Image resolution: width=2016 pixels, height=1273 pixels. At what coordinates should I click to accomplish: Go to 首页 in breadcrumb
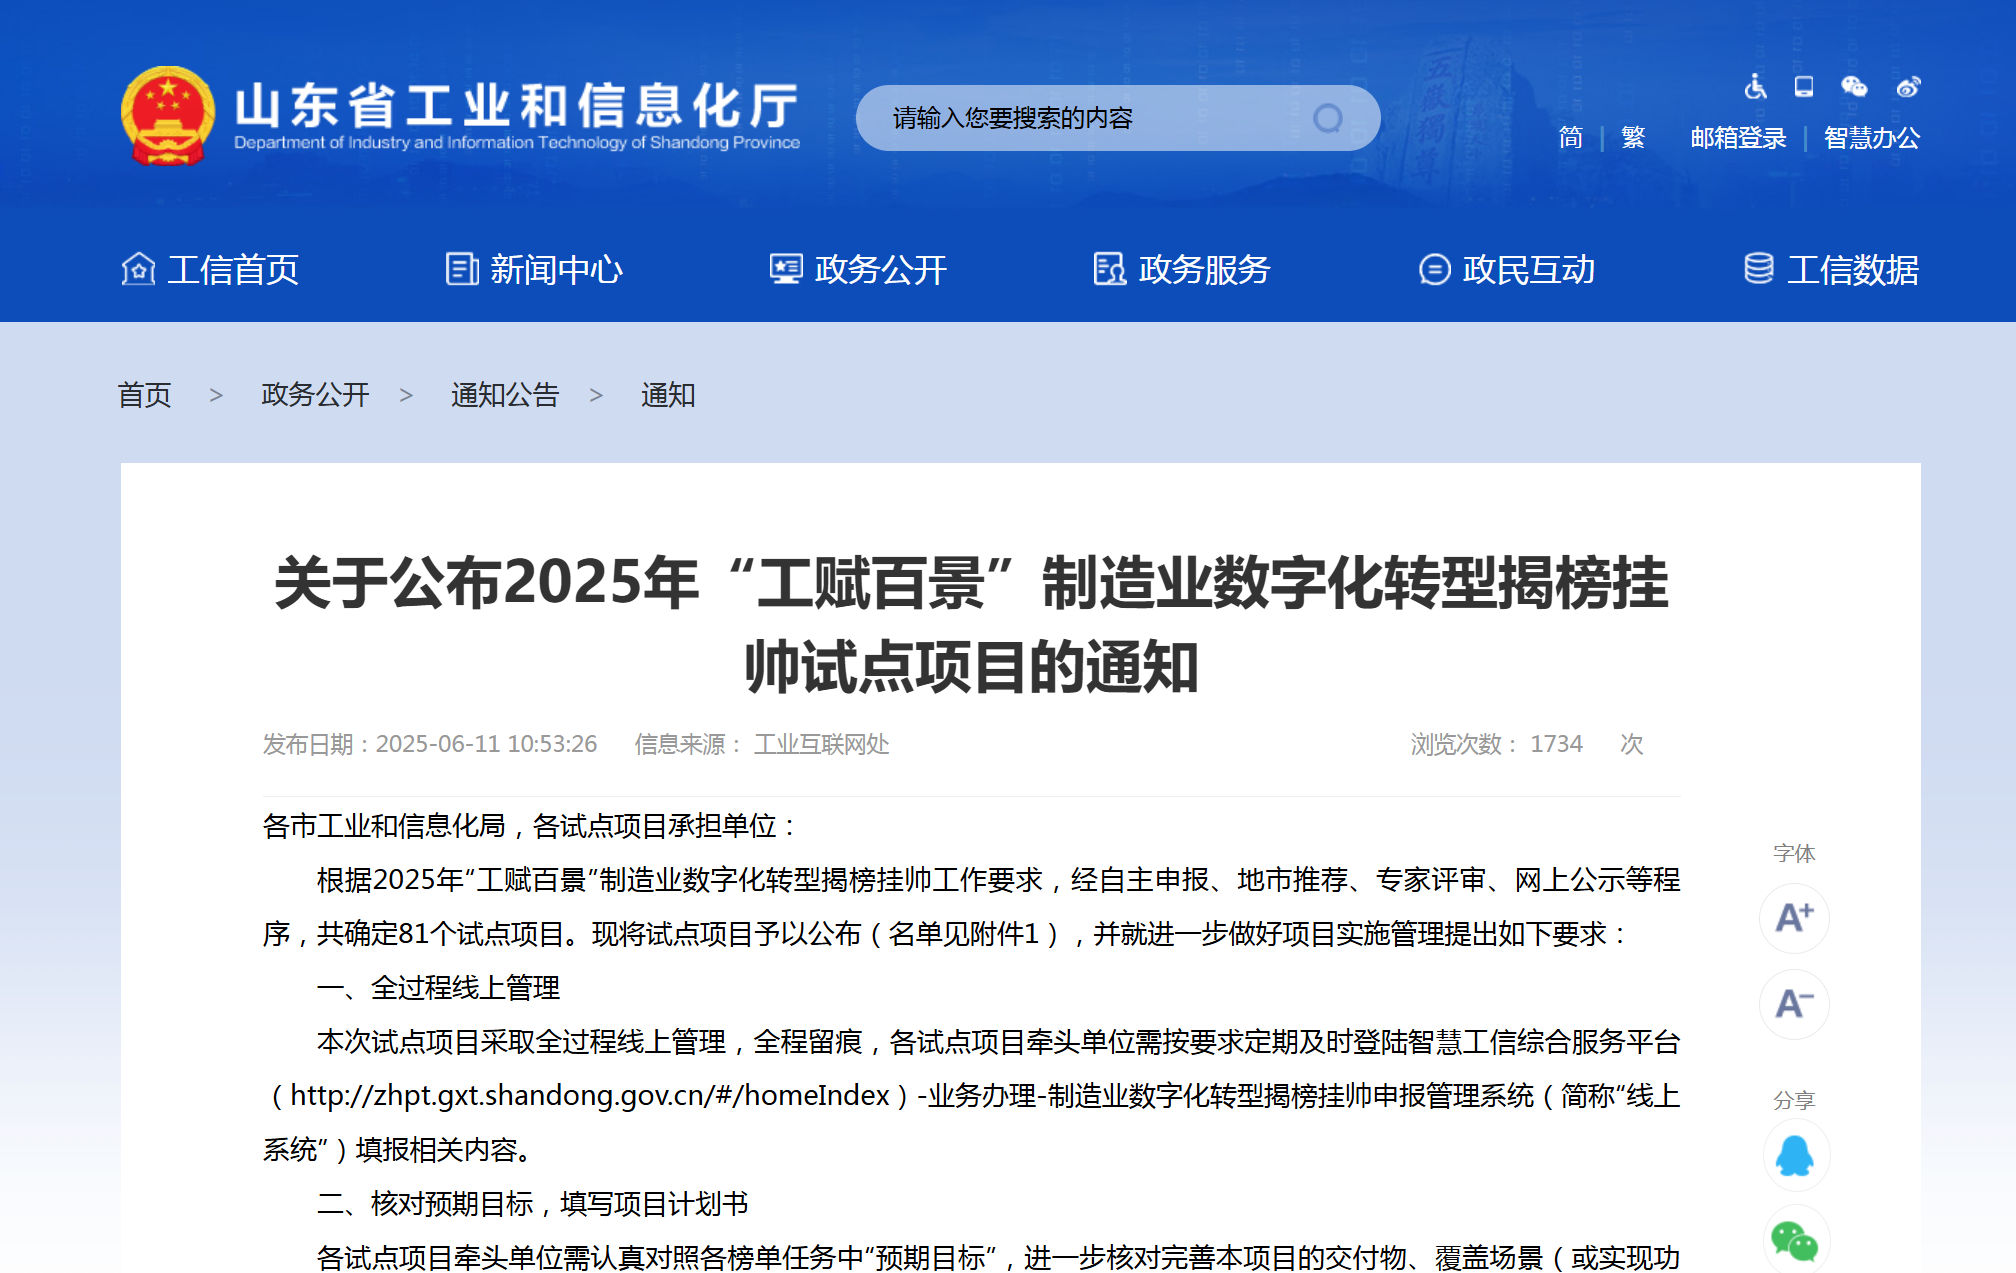click(145, 395)
